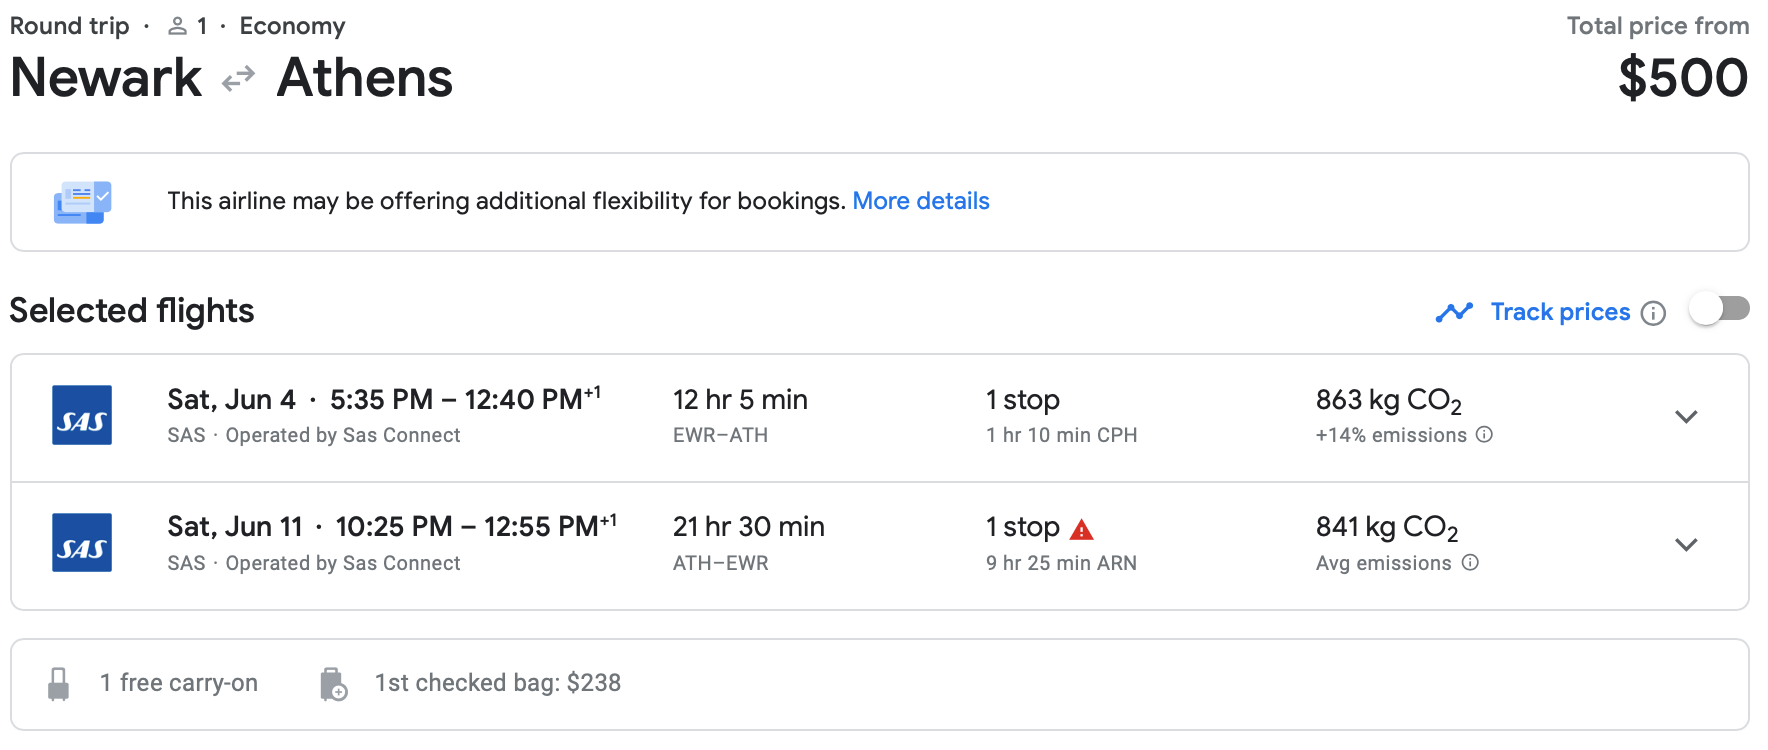Screen dimensions: 1768x750
Task: Click the flexibility notice ticket icon
Action: pyautogui.click(x=82, y=202)
